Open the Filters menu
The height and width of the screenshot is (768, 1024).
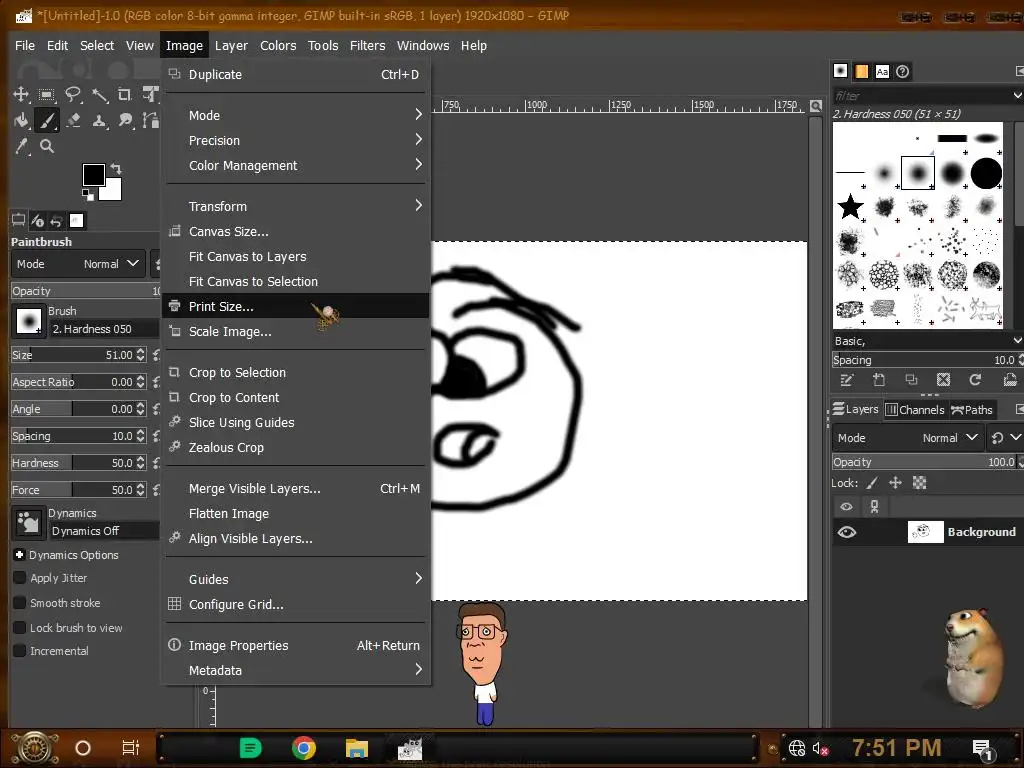click(367, 46)
